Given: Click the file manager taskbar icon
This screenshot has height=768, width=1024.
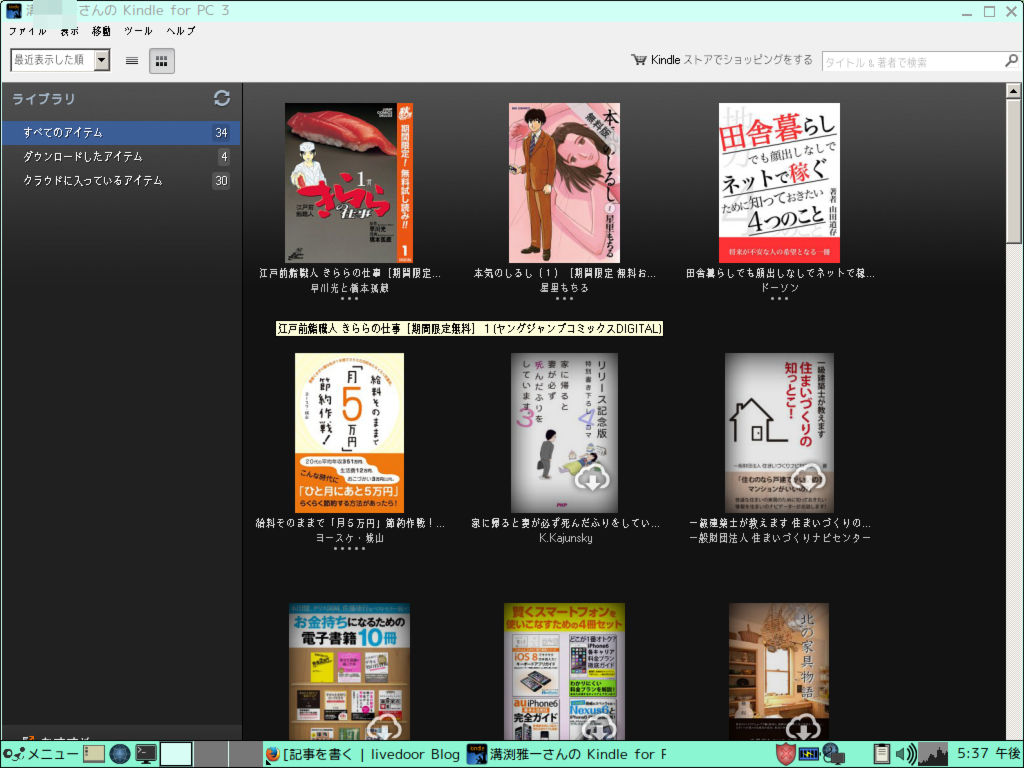Looking at the screenshot, I should [93, 754].
